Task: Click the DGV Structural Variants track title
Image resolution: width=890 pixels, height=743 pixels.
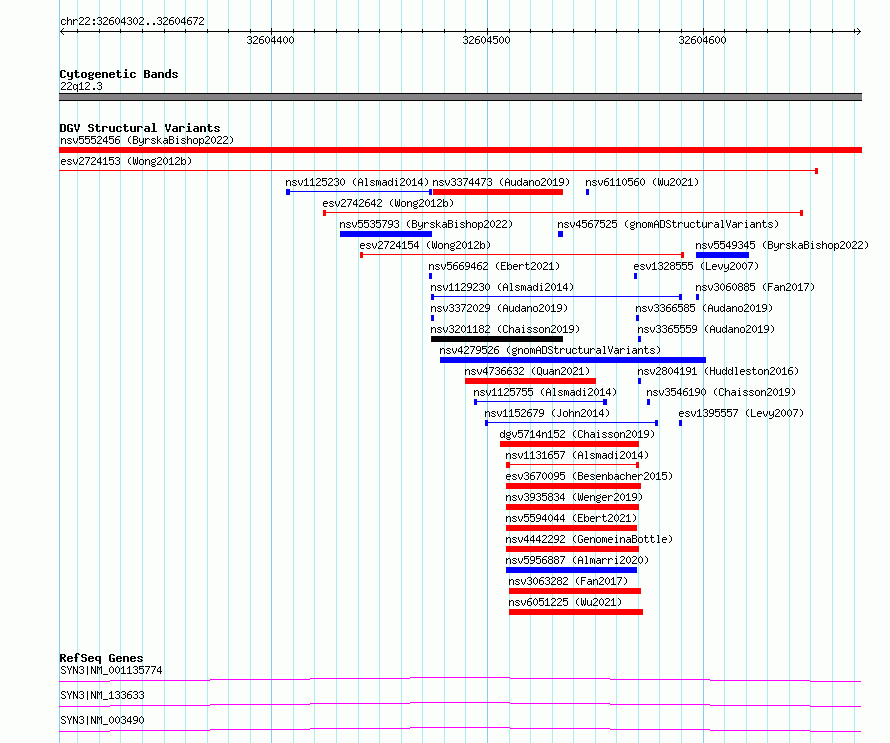Action: (140, 128)
